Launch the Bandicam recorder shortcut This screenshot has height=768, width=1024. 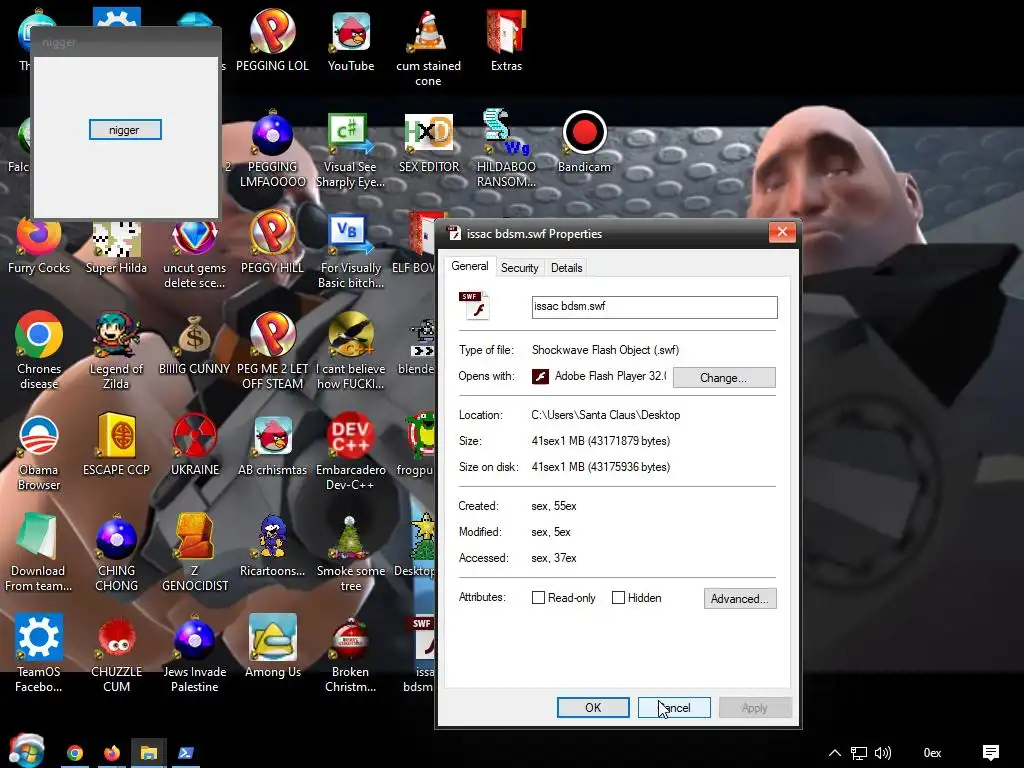[x=584, y=142]
